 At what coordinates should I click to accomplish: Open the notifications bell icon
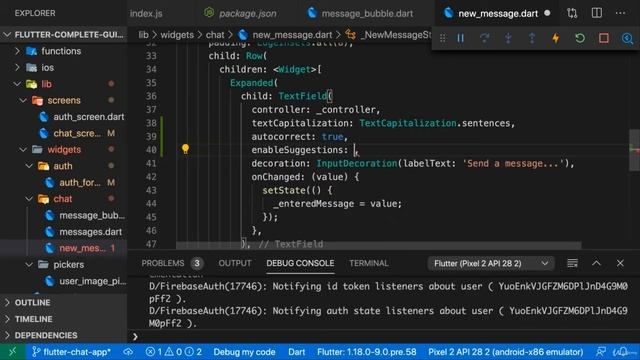pyautogui.click(x=623, y=352)
